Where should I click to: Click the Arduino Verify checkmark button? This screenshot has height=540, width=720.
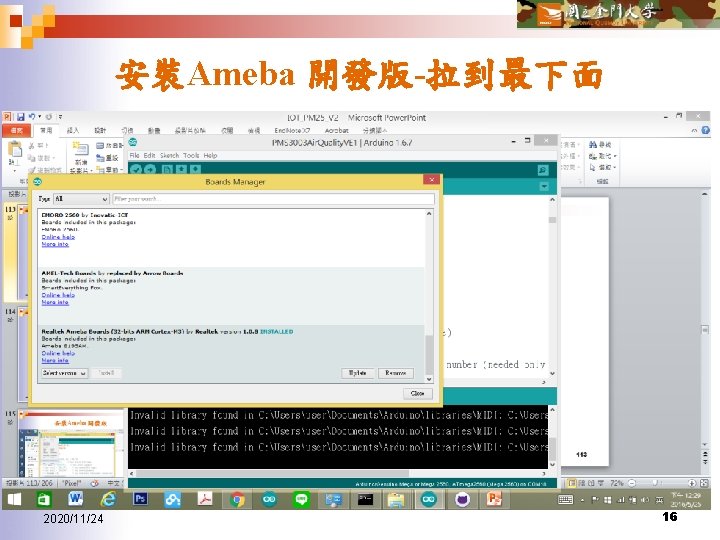click(135, 169)
